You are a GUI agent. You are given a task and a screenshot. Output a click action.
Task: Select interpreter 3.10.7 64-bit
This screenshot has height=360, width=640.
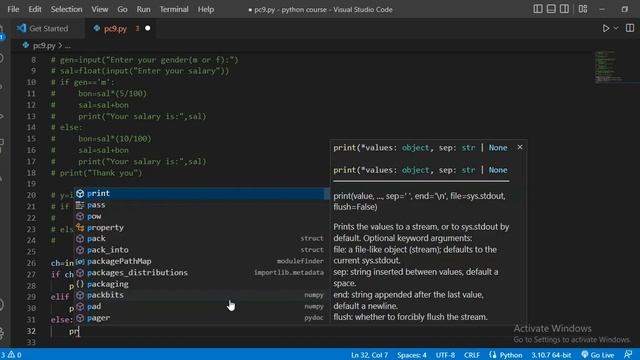click(x=551, y=355)
